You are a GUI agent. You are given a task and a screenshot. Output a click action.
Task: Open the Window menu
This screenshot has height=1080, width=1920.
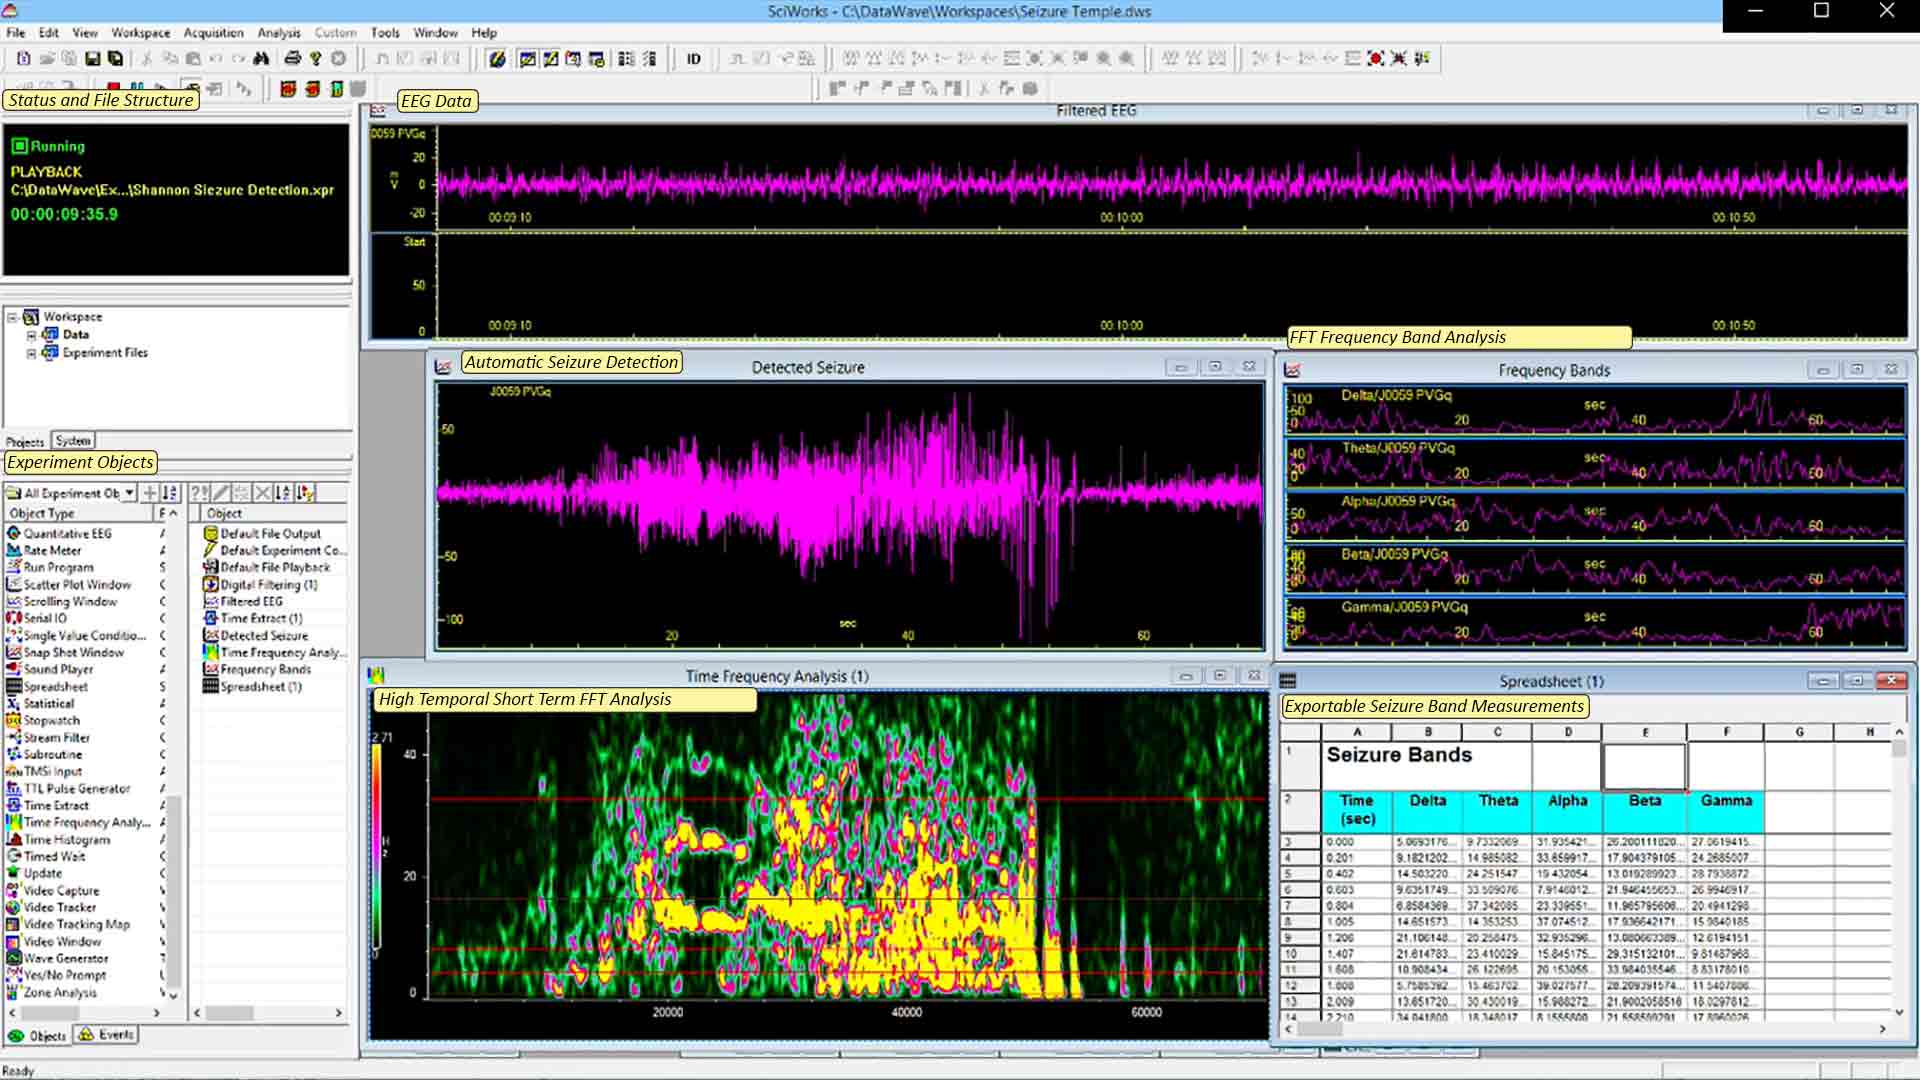(x=435, y=33)
